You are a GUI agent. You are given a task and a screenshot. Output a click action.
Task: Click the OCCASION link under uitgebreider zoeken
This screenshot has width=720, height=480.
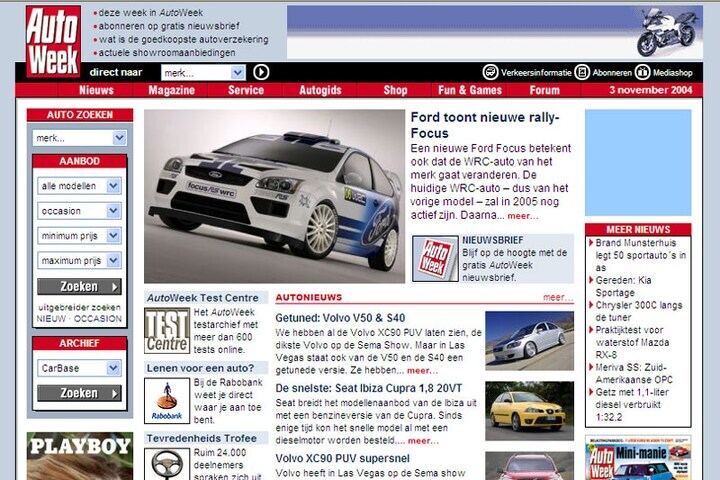pos(98,318)
